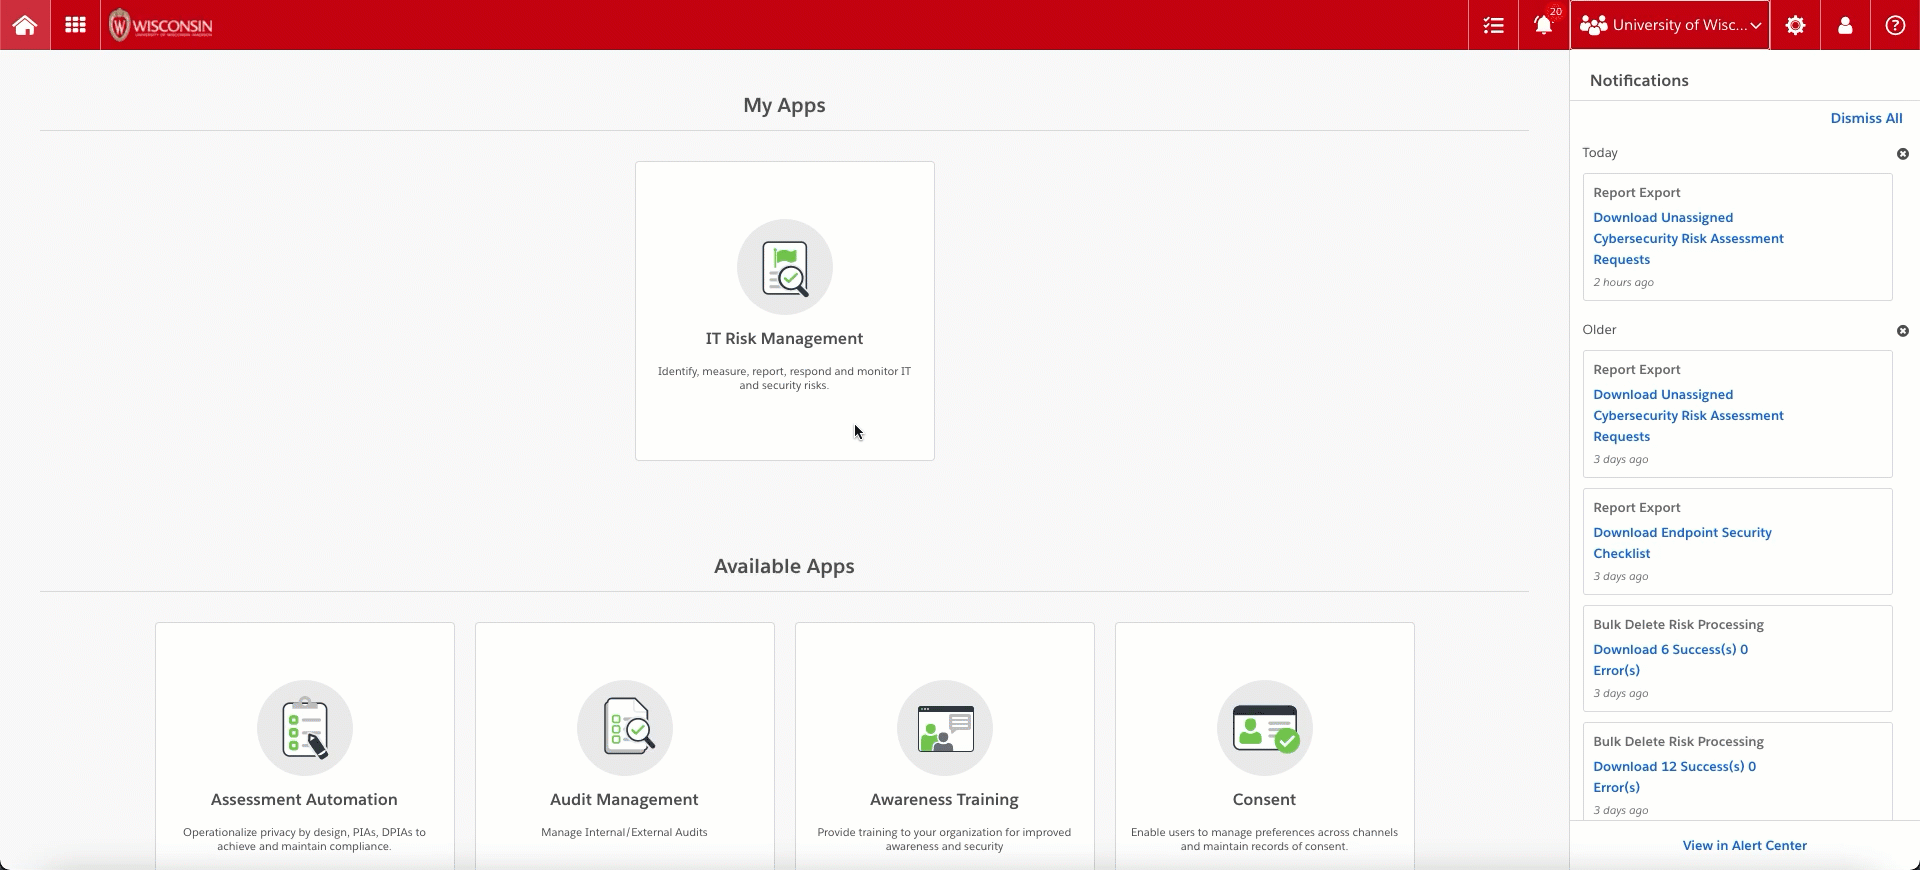Image resolution: width=1920 pixels, height=870 pixels.
Task: Open the user profile icon
Action: tap(1845, 25)
